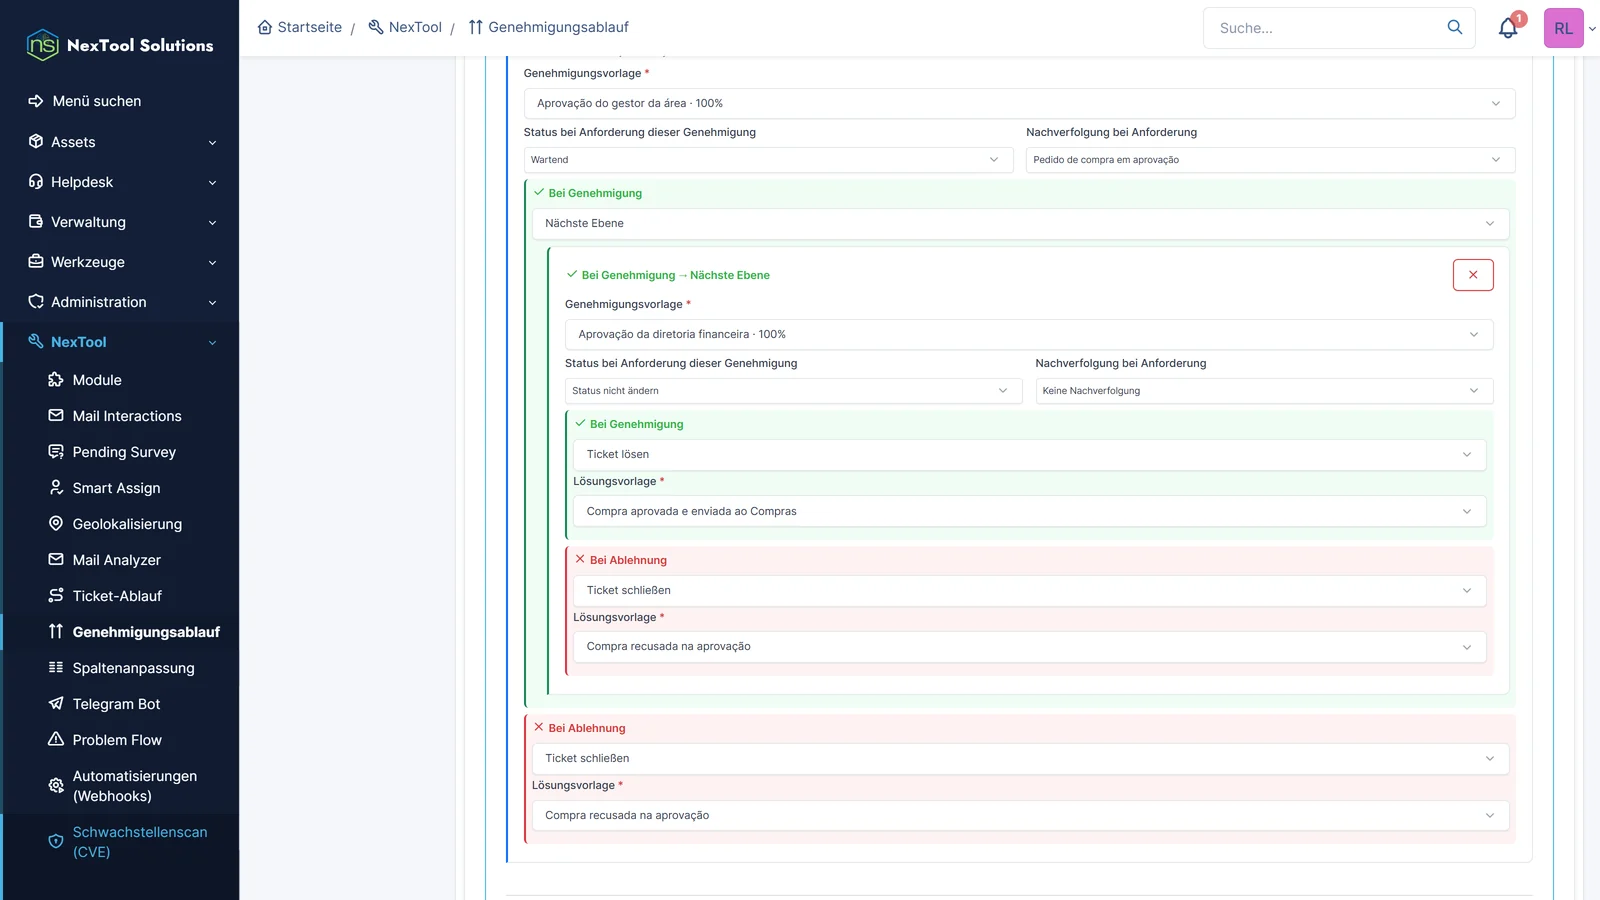Screen dimensions: 1600x900
Task: Click the NexTool Solutions logo icon
Action: [x=42, y=45]
